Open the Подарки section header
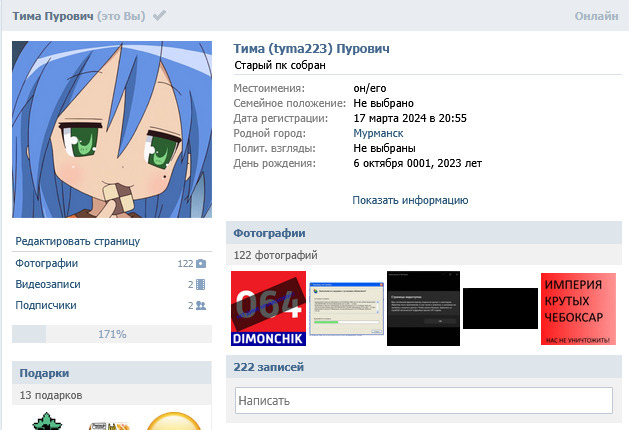This screenshot has height=430, width=629. pos(44,373)
